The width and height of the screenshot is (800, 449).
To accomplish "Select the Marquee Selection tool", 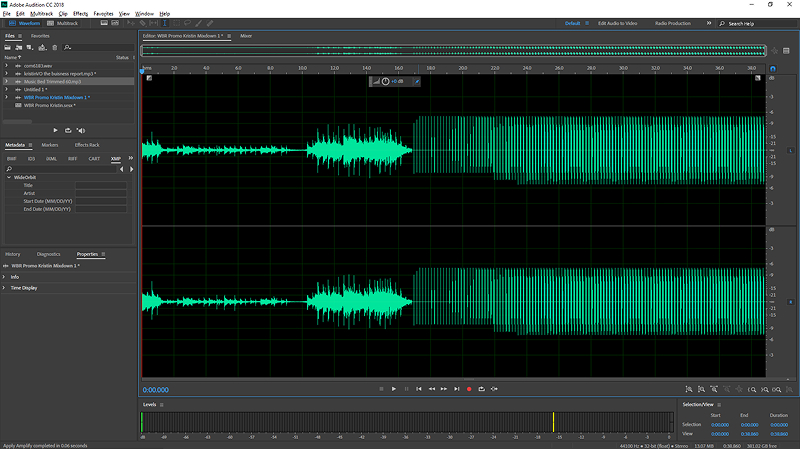I will [x=176, y=23].
